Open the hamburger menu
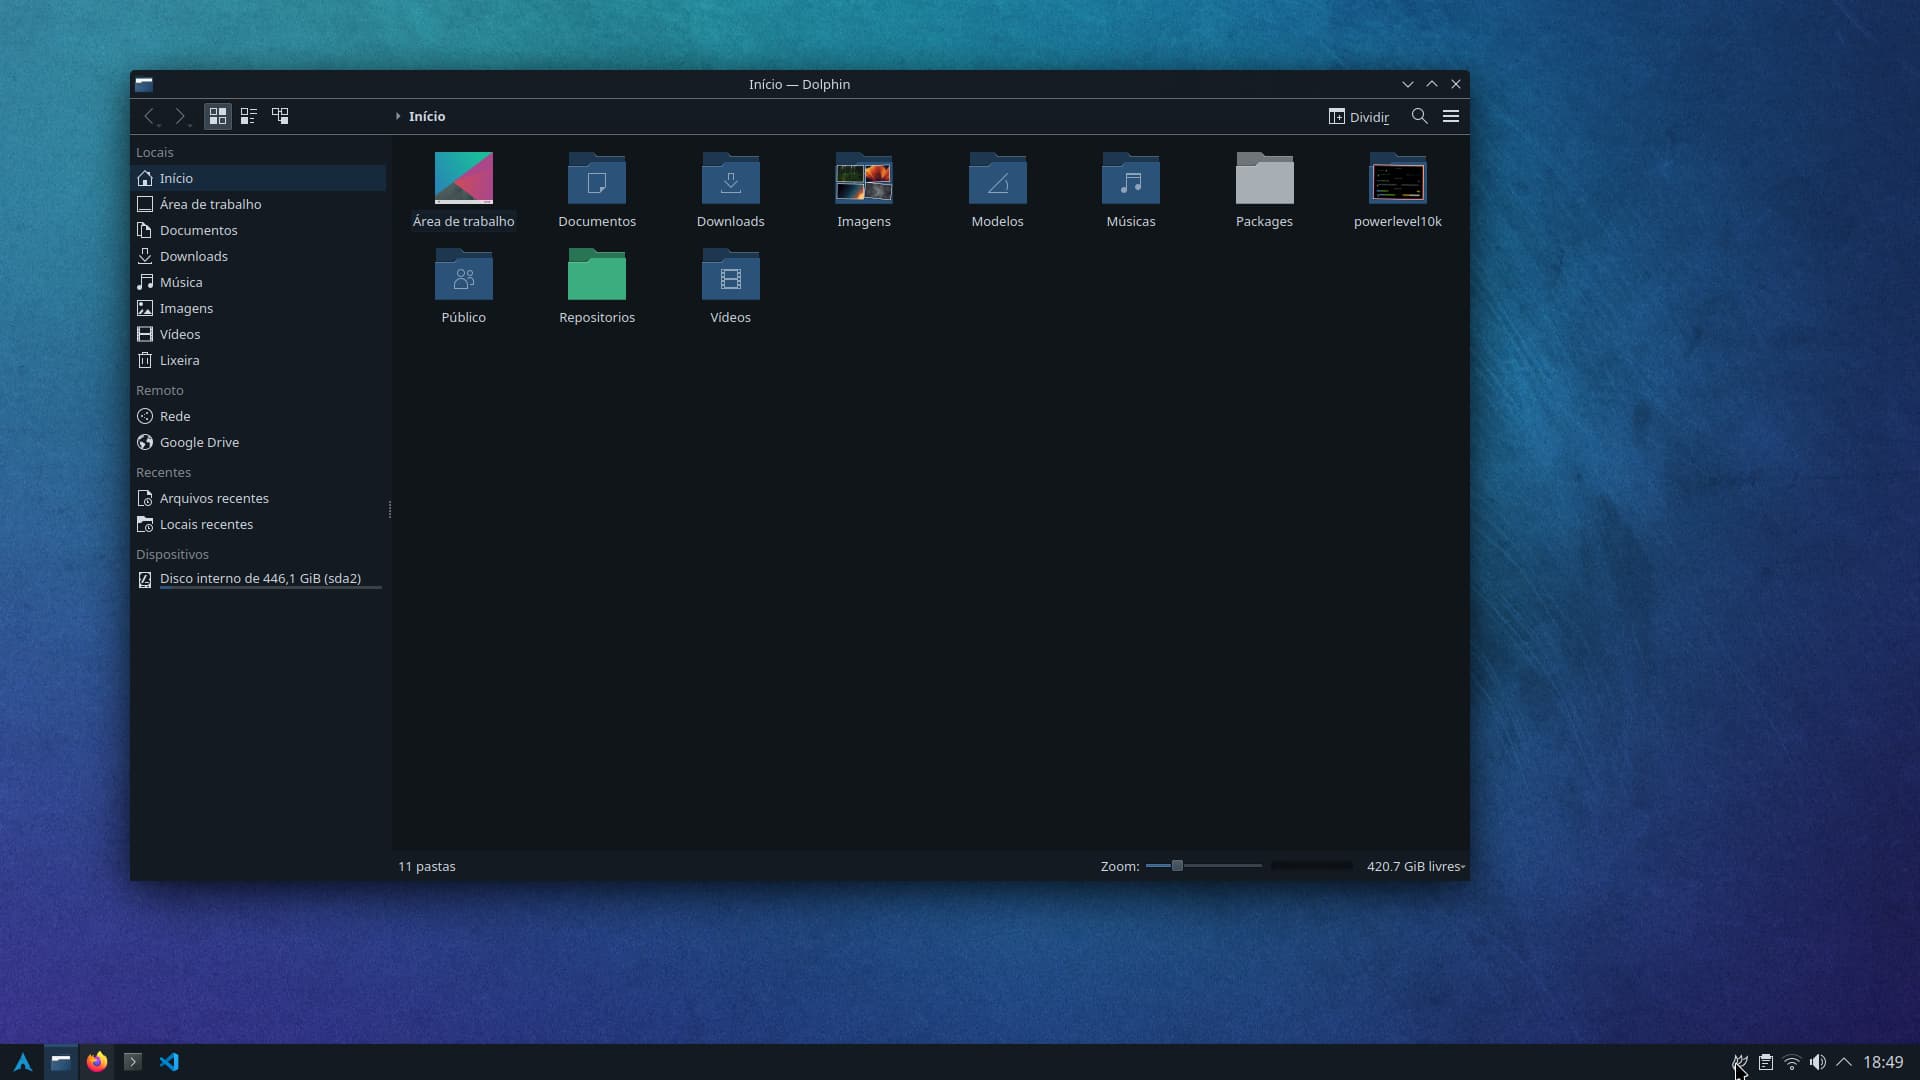Screen dimensions: 1920x1080 1451,116
